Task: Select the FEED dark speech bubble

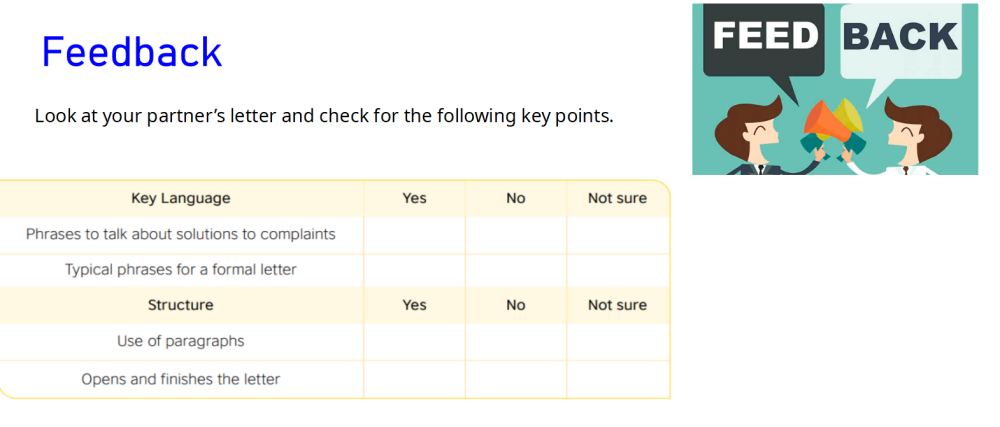Action: 763,43
